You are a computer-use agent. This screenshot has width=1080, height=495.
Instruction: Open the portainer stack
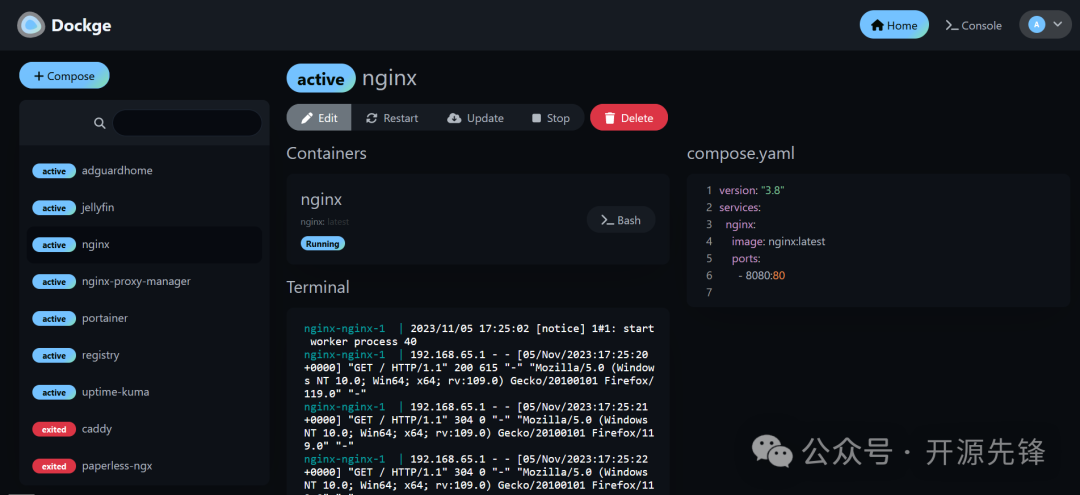144,318
